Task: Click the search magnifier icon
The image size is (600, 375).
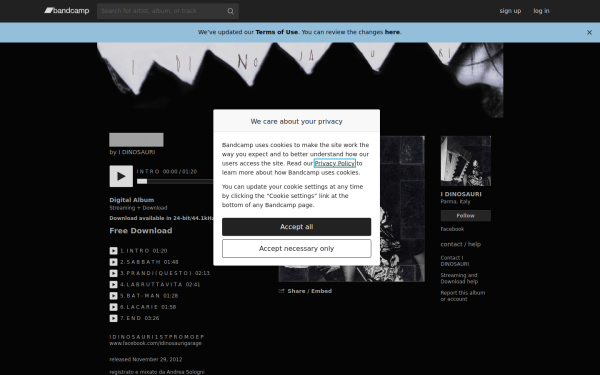Action: point(230,11)
